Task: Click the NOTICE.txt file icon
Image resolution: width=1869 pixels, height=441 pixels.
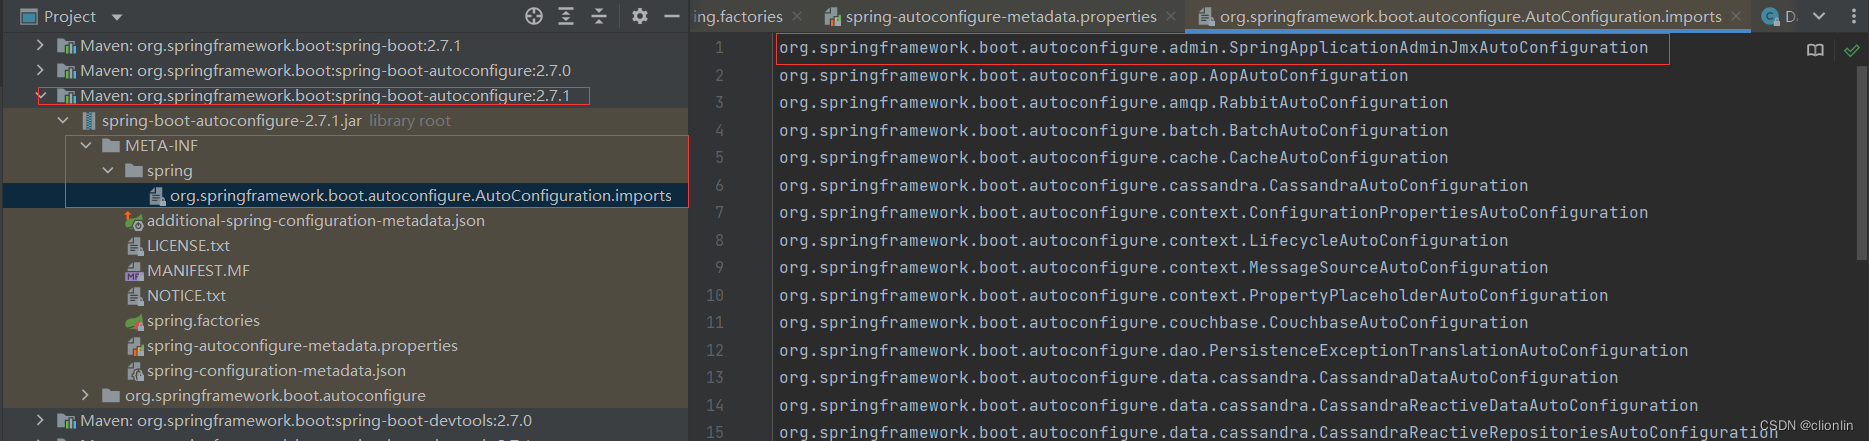Action: (x=134, y=296)
